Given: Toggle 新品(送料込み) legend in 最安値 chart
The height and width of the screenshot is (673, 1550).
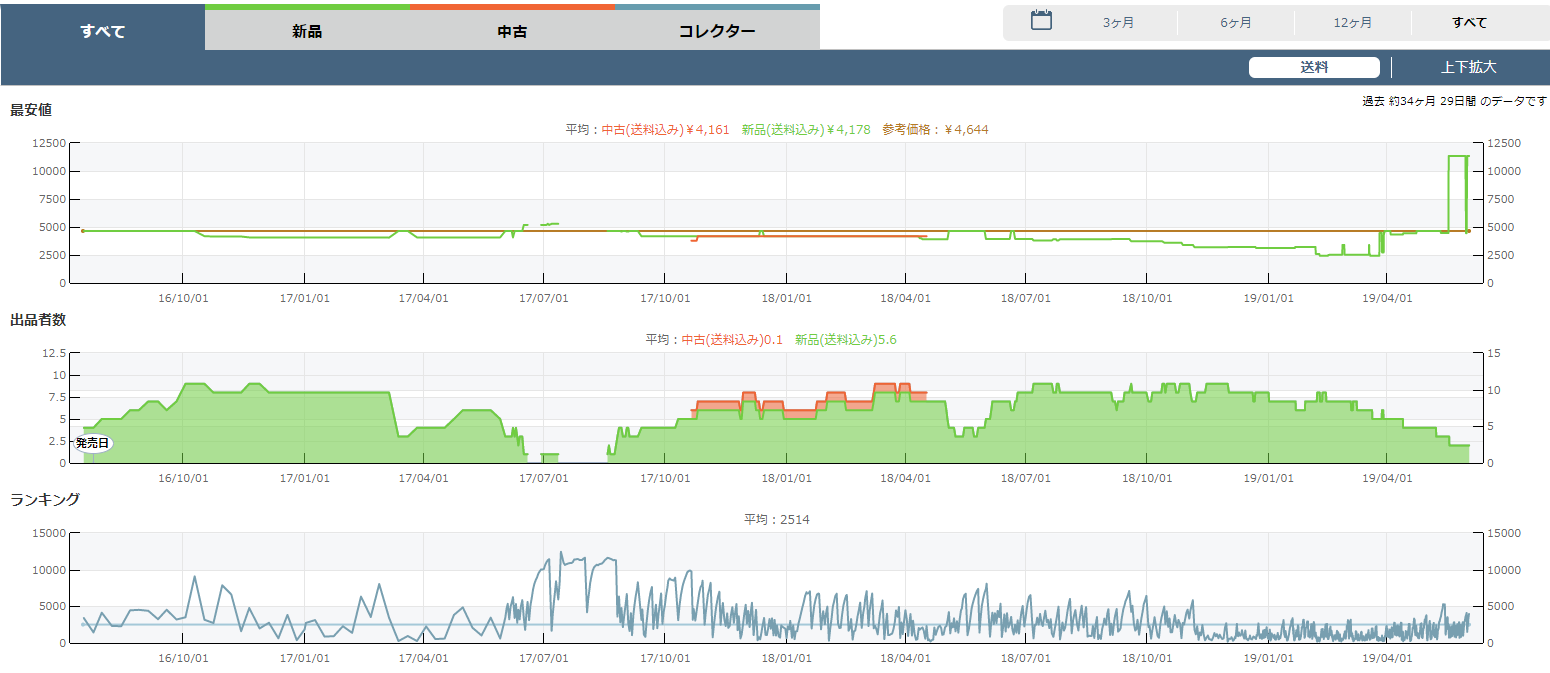Looking at the screenshot, I should point(805,130).
